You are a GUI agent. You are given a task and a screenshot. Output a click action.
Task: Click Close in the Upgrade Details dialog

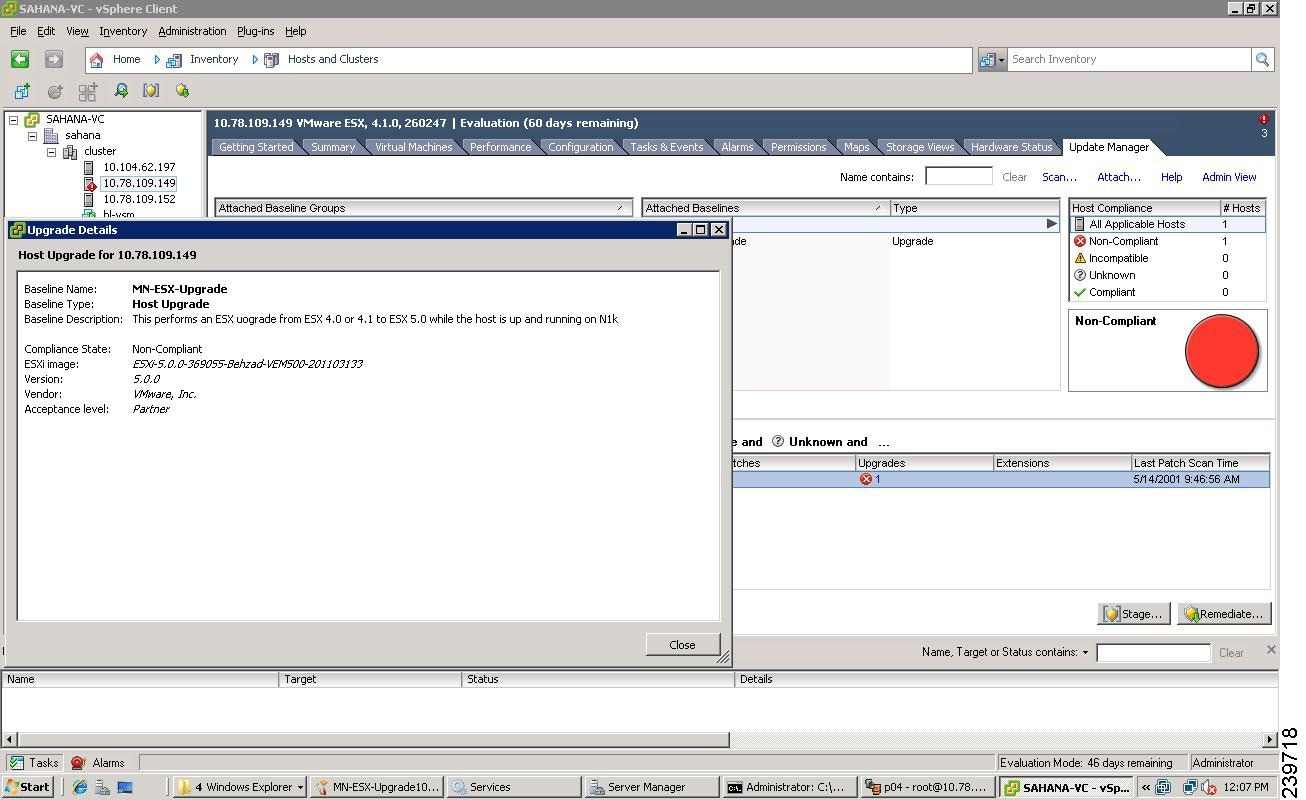tap(682, 645)
